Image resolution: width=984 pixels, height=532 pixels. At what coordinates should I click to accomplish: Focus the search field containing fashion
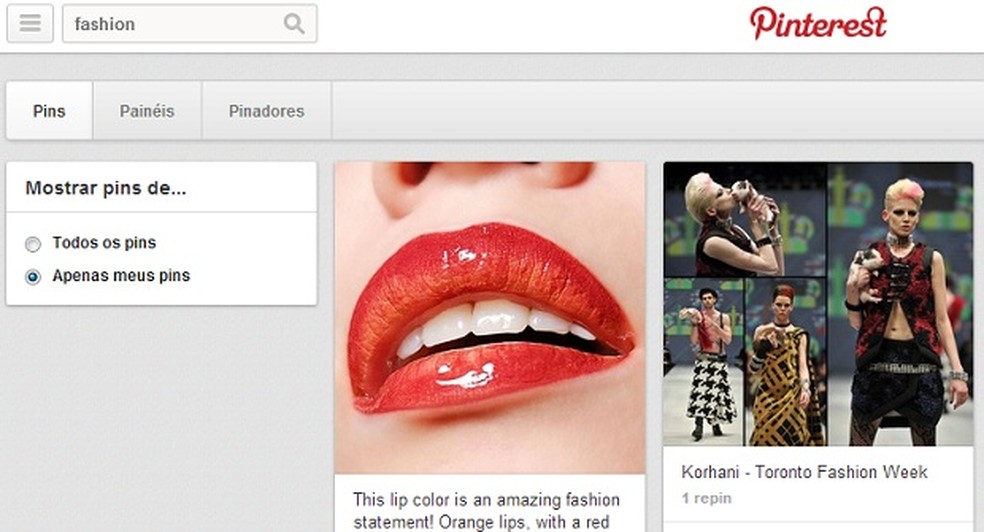190,24
